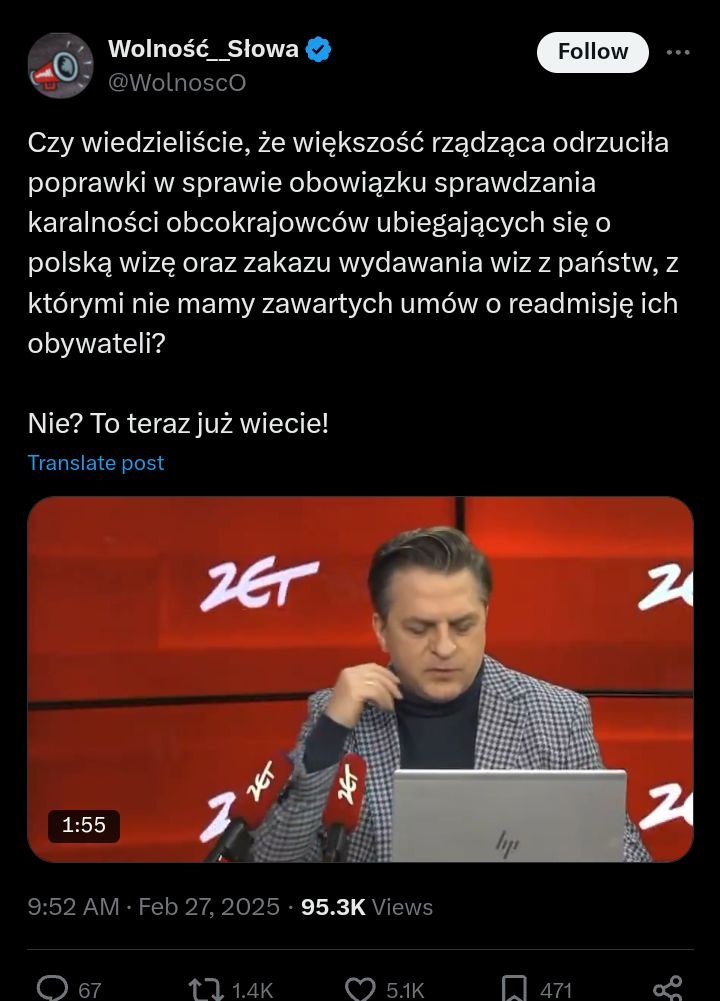Open the @WolnoscO handle link
Image resolution: width=720 pixels, height=1001 pixels.
(177, 83)
